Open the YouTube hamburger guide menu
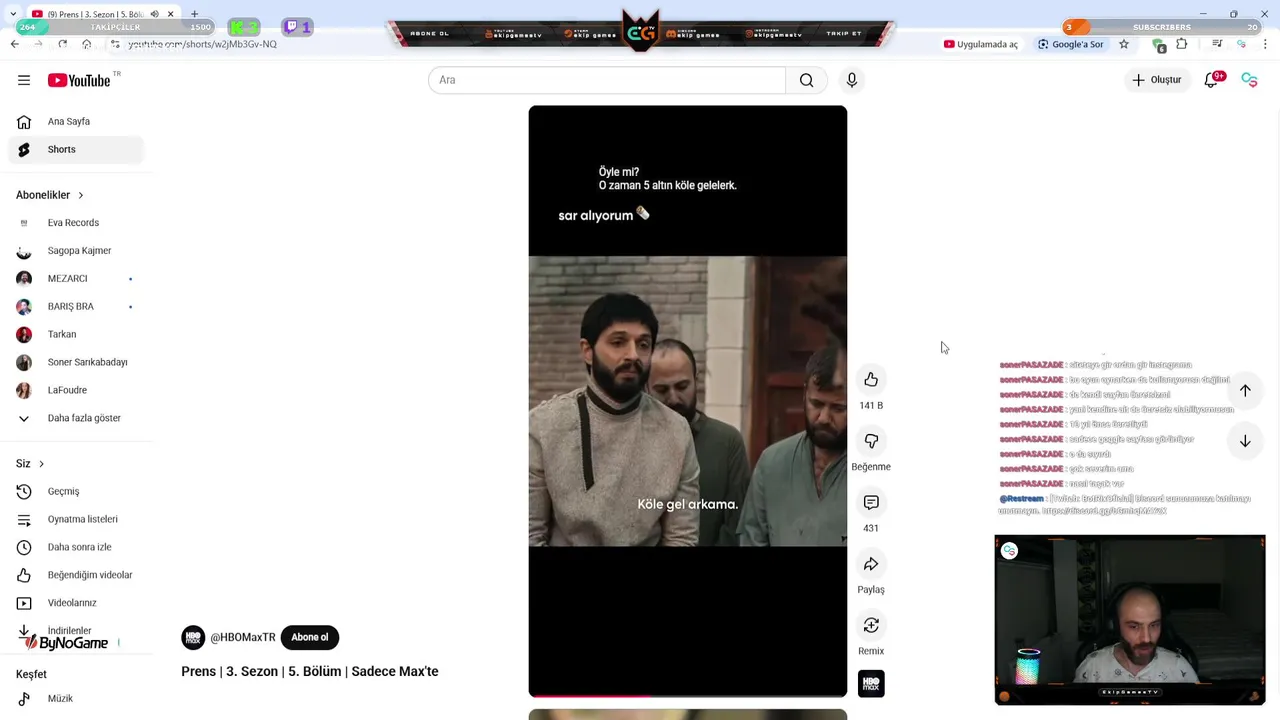Image resolution: width=1280 pixels, height=720 pixels. click(24, 80)
